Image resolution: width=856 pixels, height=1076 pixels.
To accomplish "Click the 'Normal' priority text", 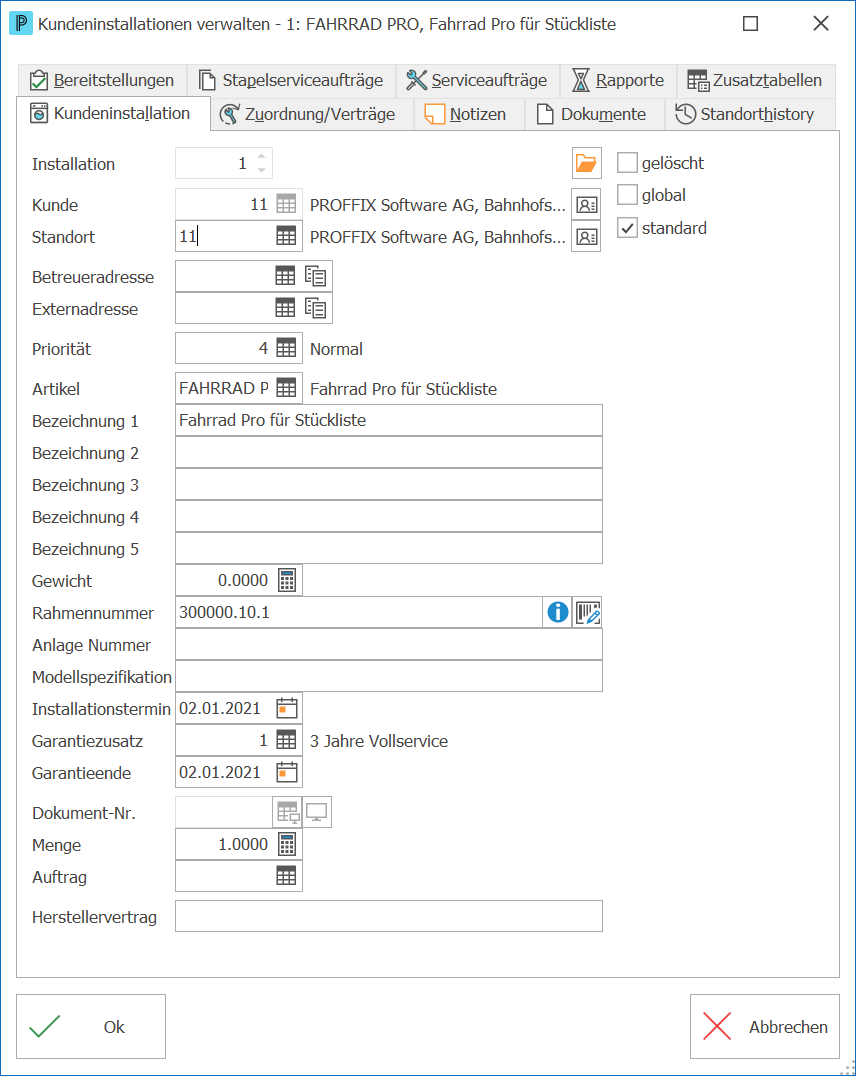I will click(336, 349).
